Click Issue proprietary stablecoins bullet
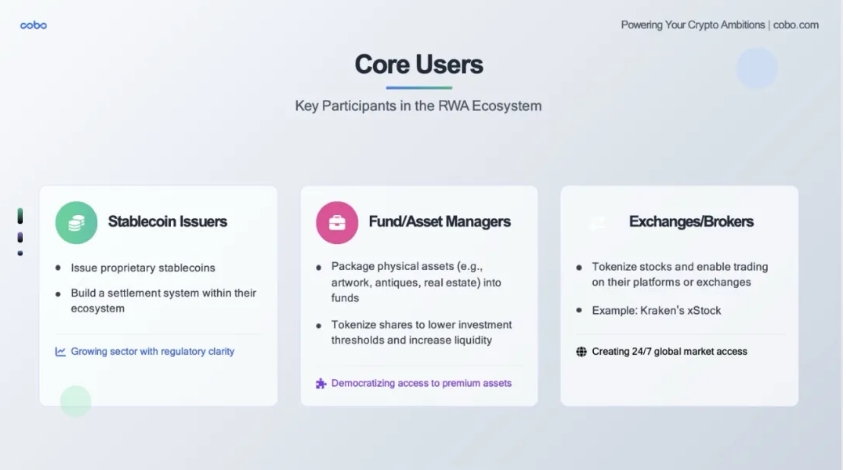846x470 pixels. coord(143,268)
